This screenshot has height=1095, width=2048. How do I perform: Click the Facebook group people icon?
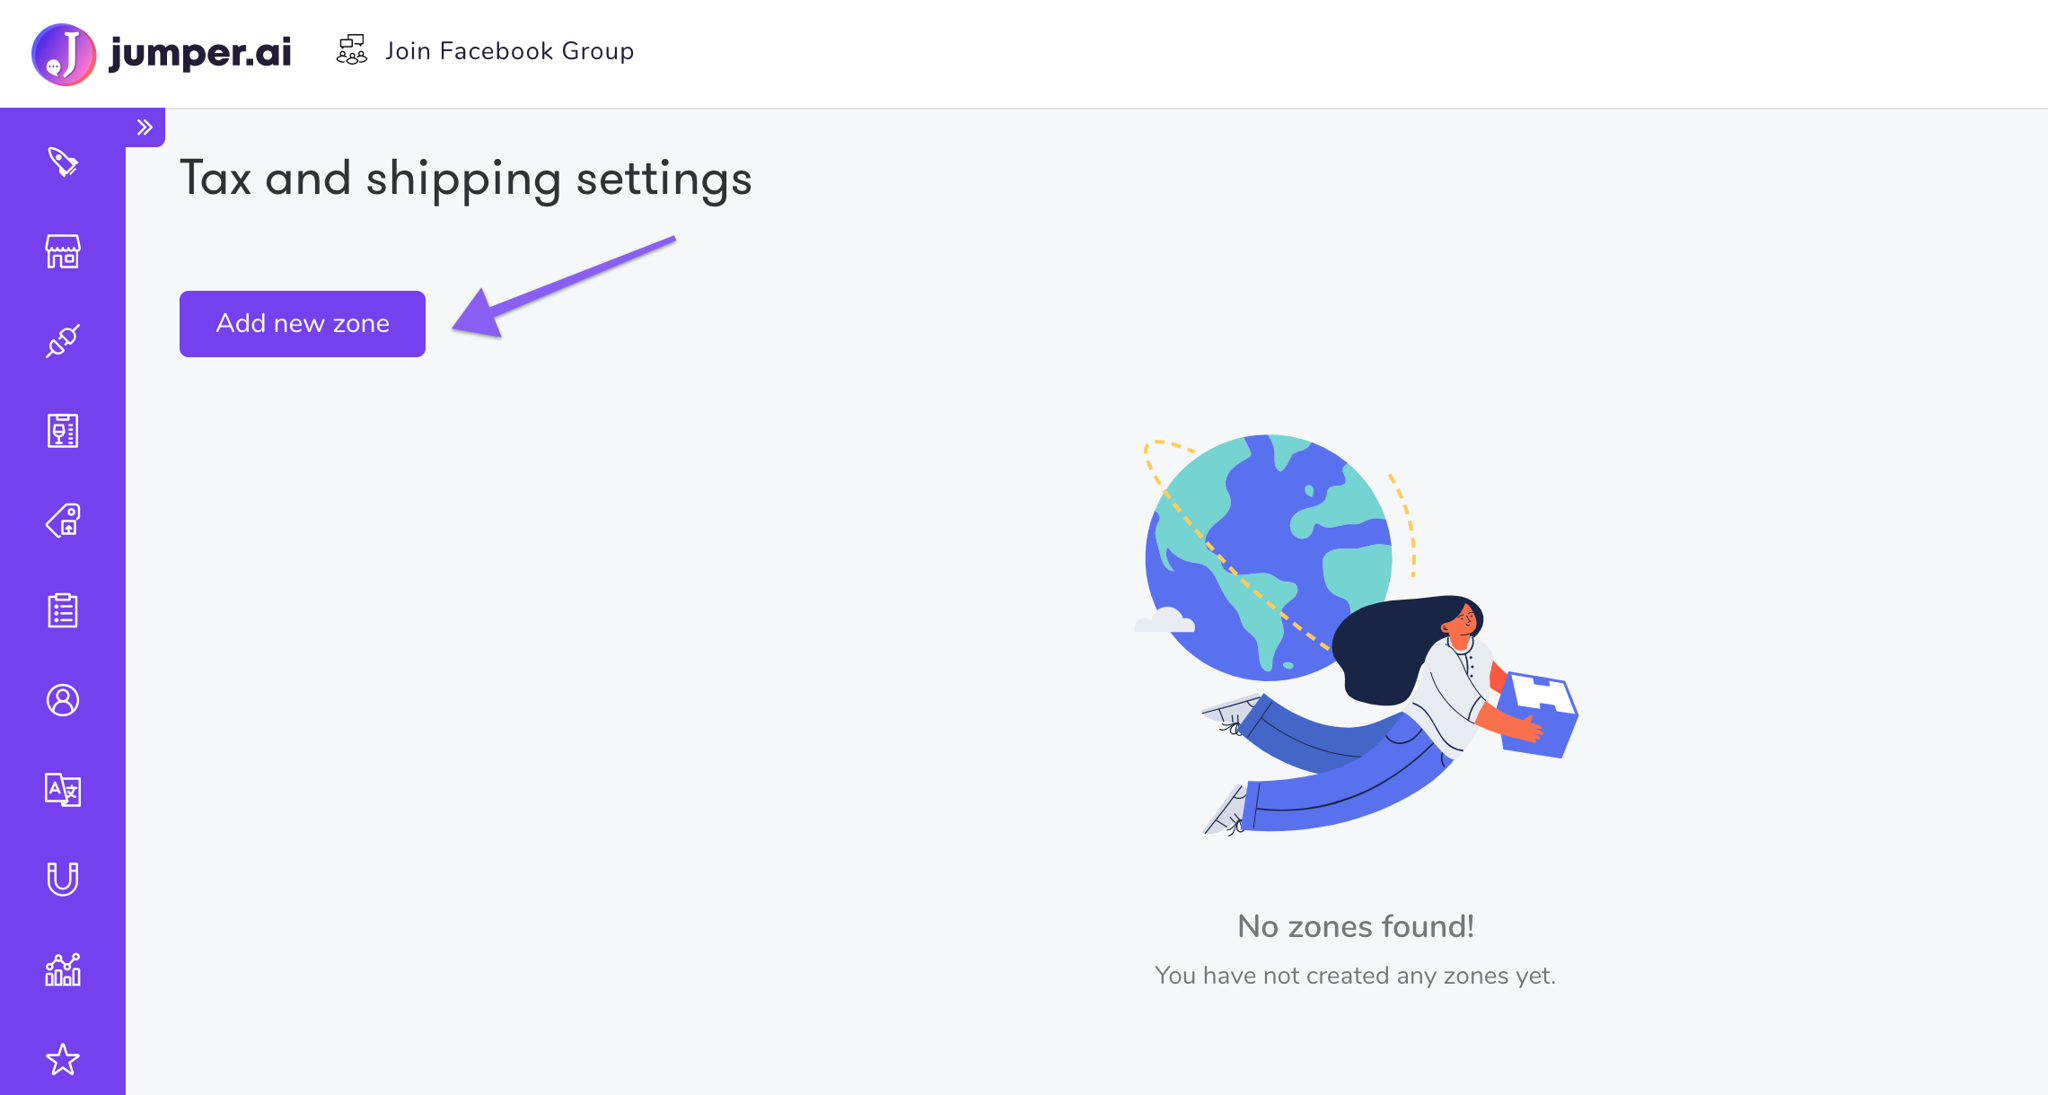(351, 50)
